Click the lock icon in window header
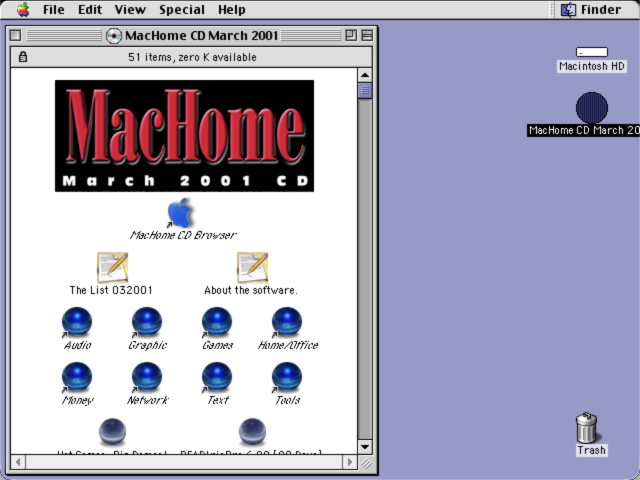This screenshot has height=480, width=640. point(23,57)
